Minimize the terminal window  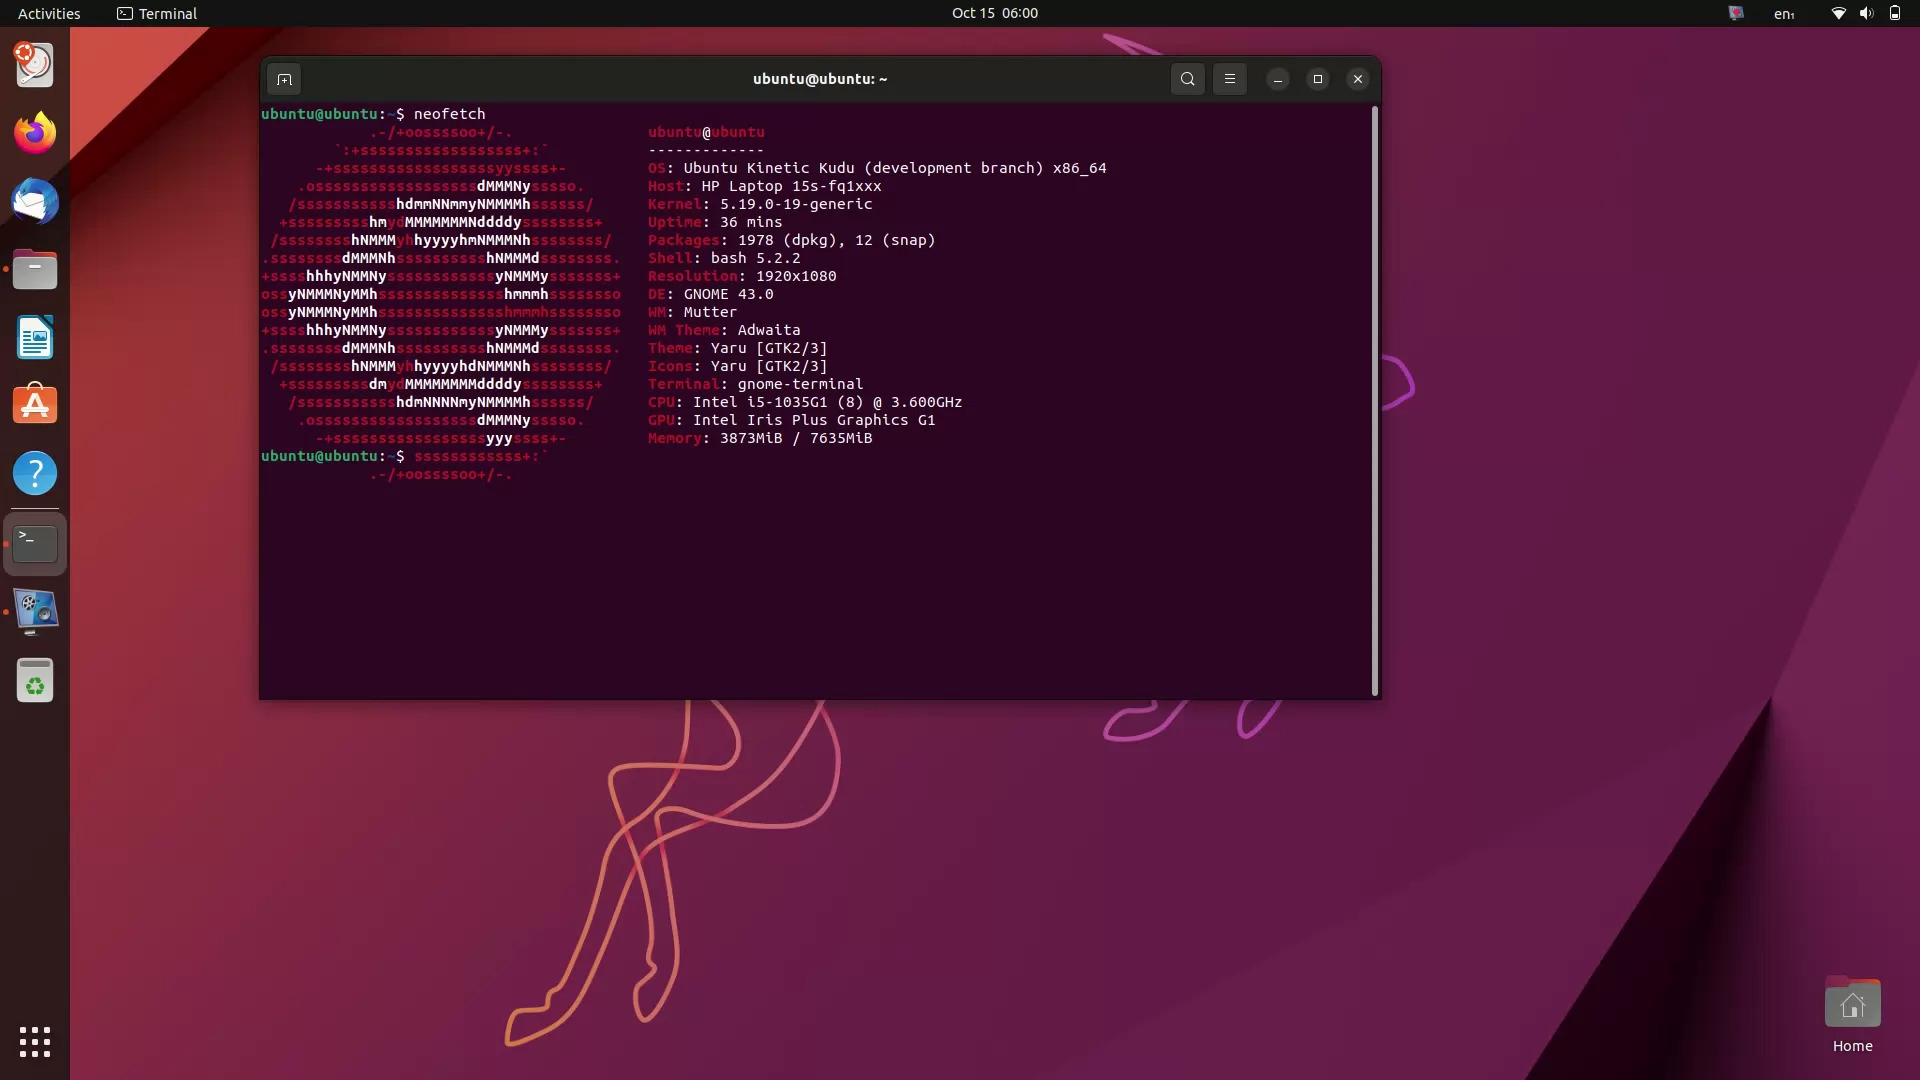pos(1278,79)
